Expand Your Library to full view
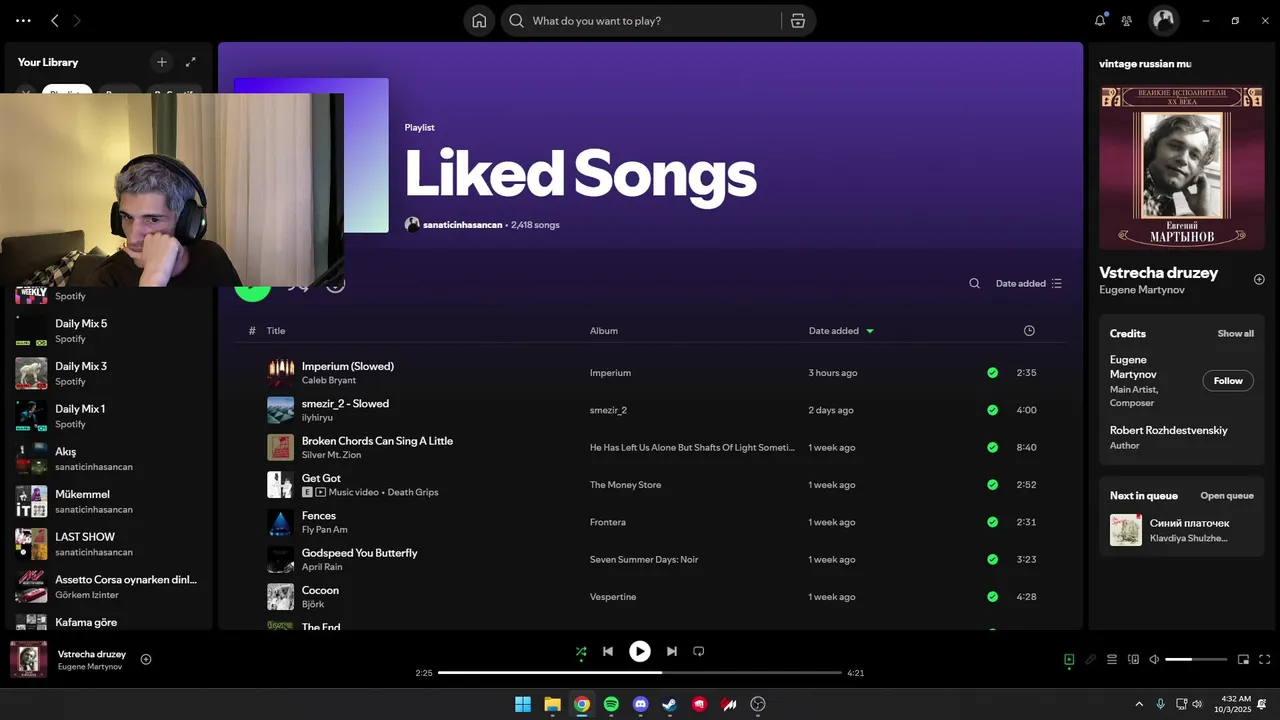This screenshot has height=720, width=1280. click(x=191, y=62)
